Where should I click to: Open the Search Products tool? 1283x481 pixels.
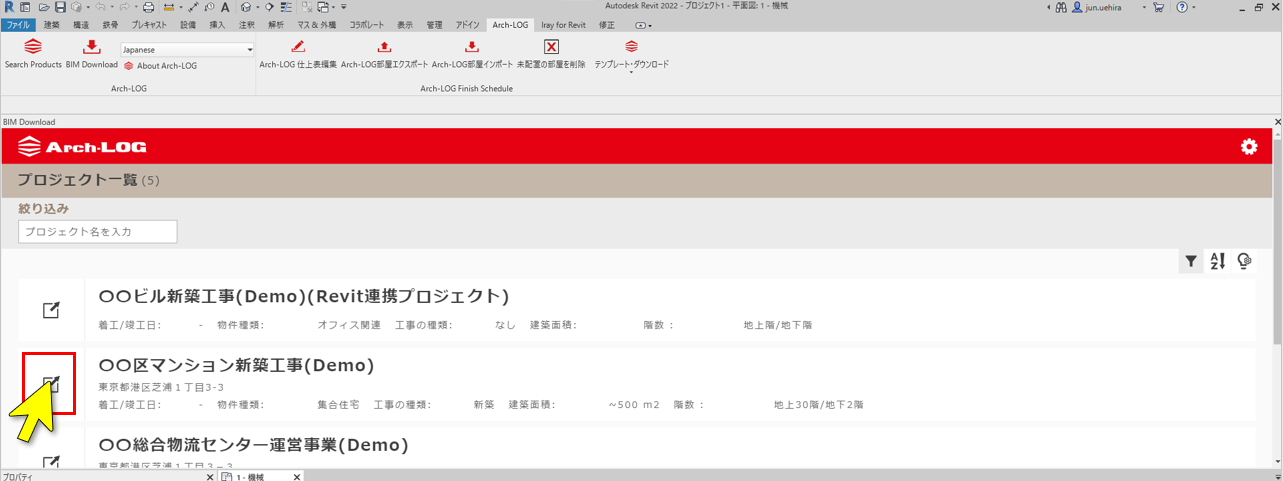coord(33,54)
